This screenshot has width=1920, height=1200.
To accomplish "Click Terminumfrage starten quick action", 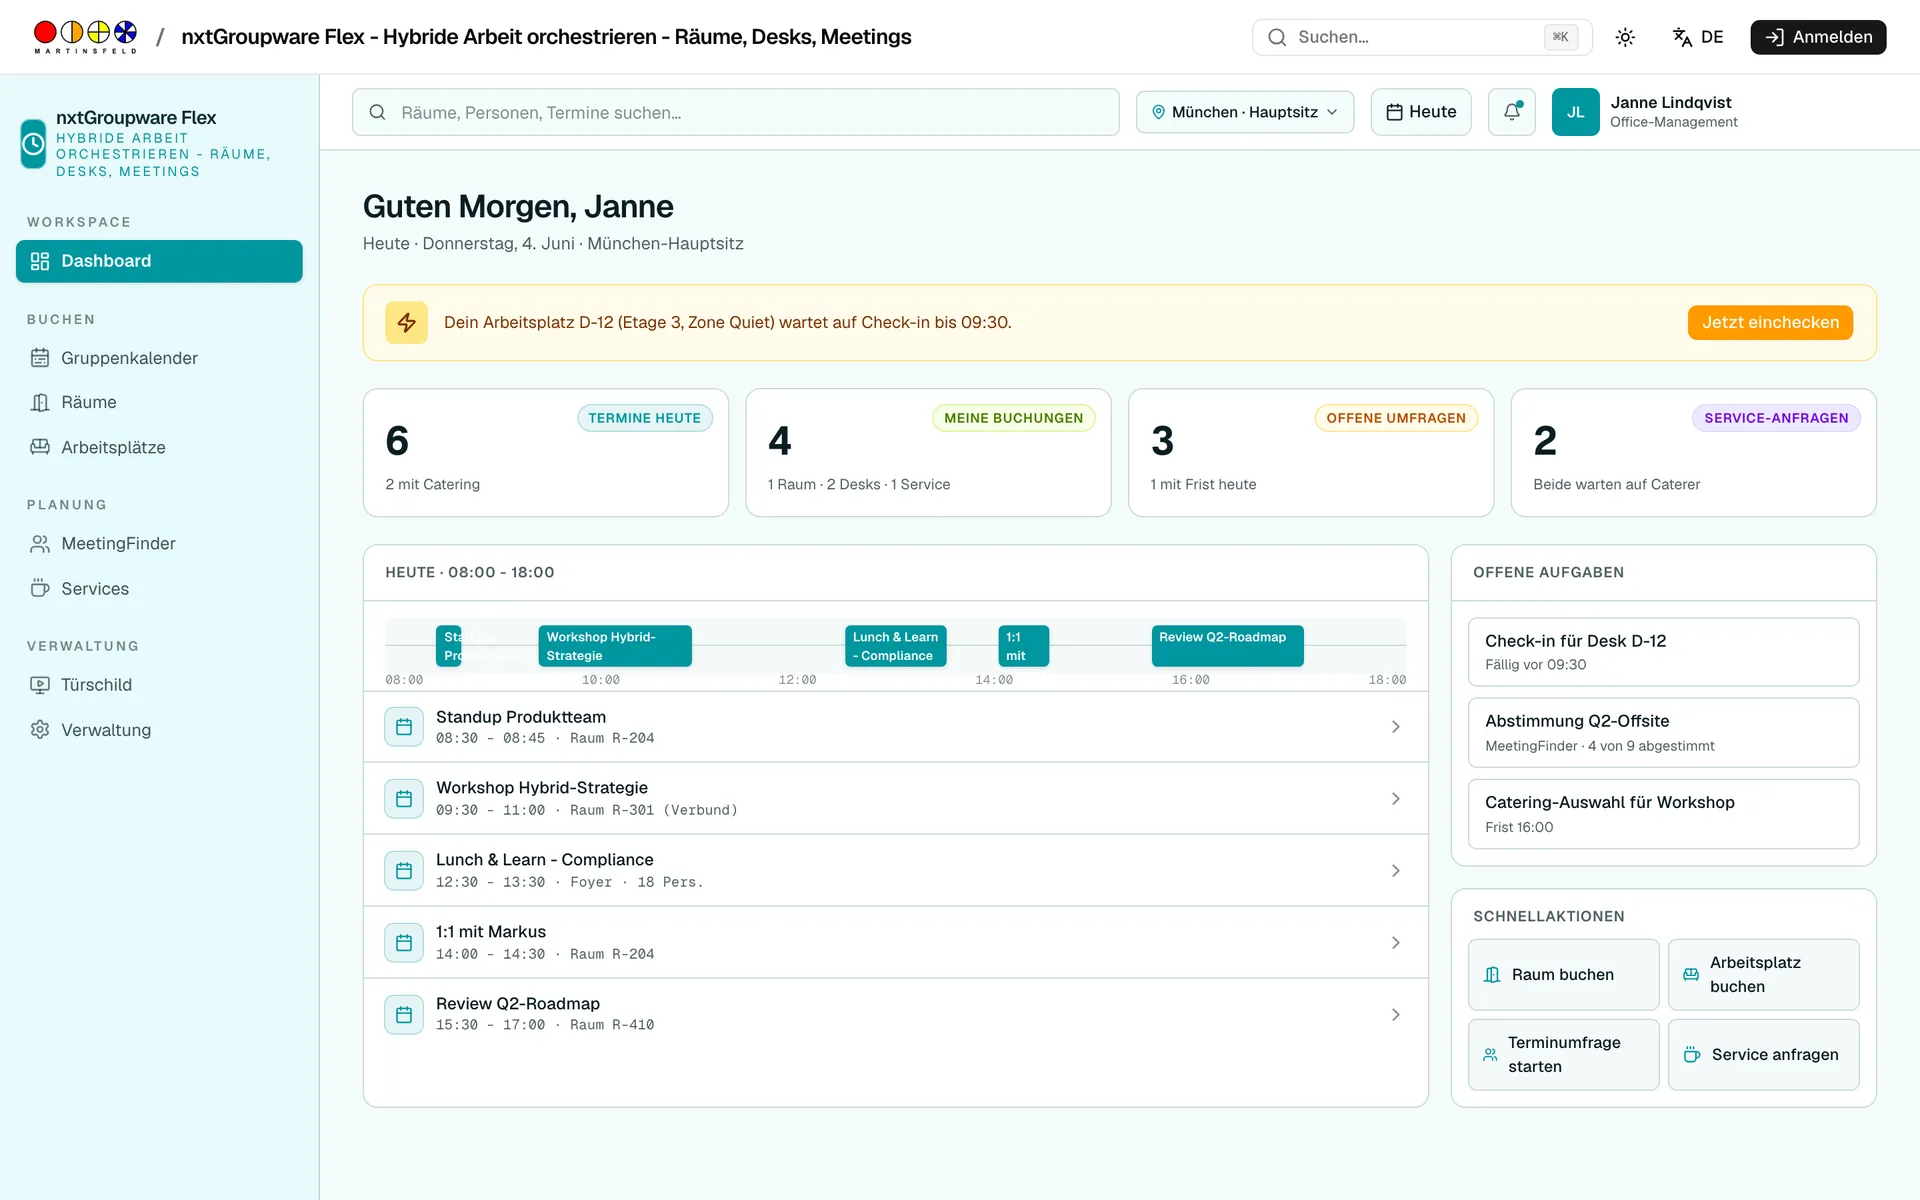I will click(x=1563, y=1054).
